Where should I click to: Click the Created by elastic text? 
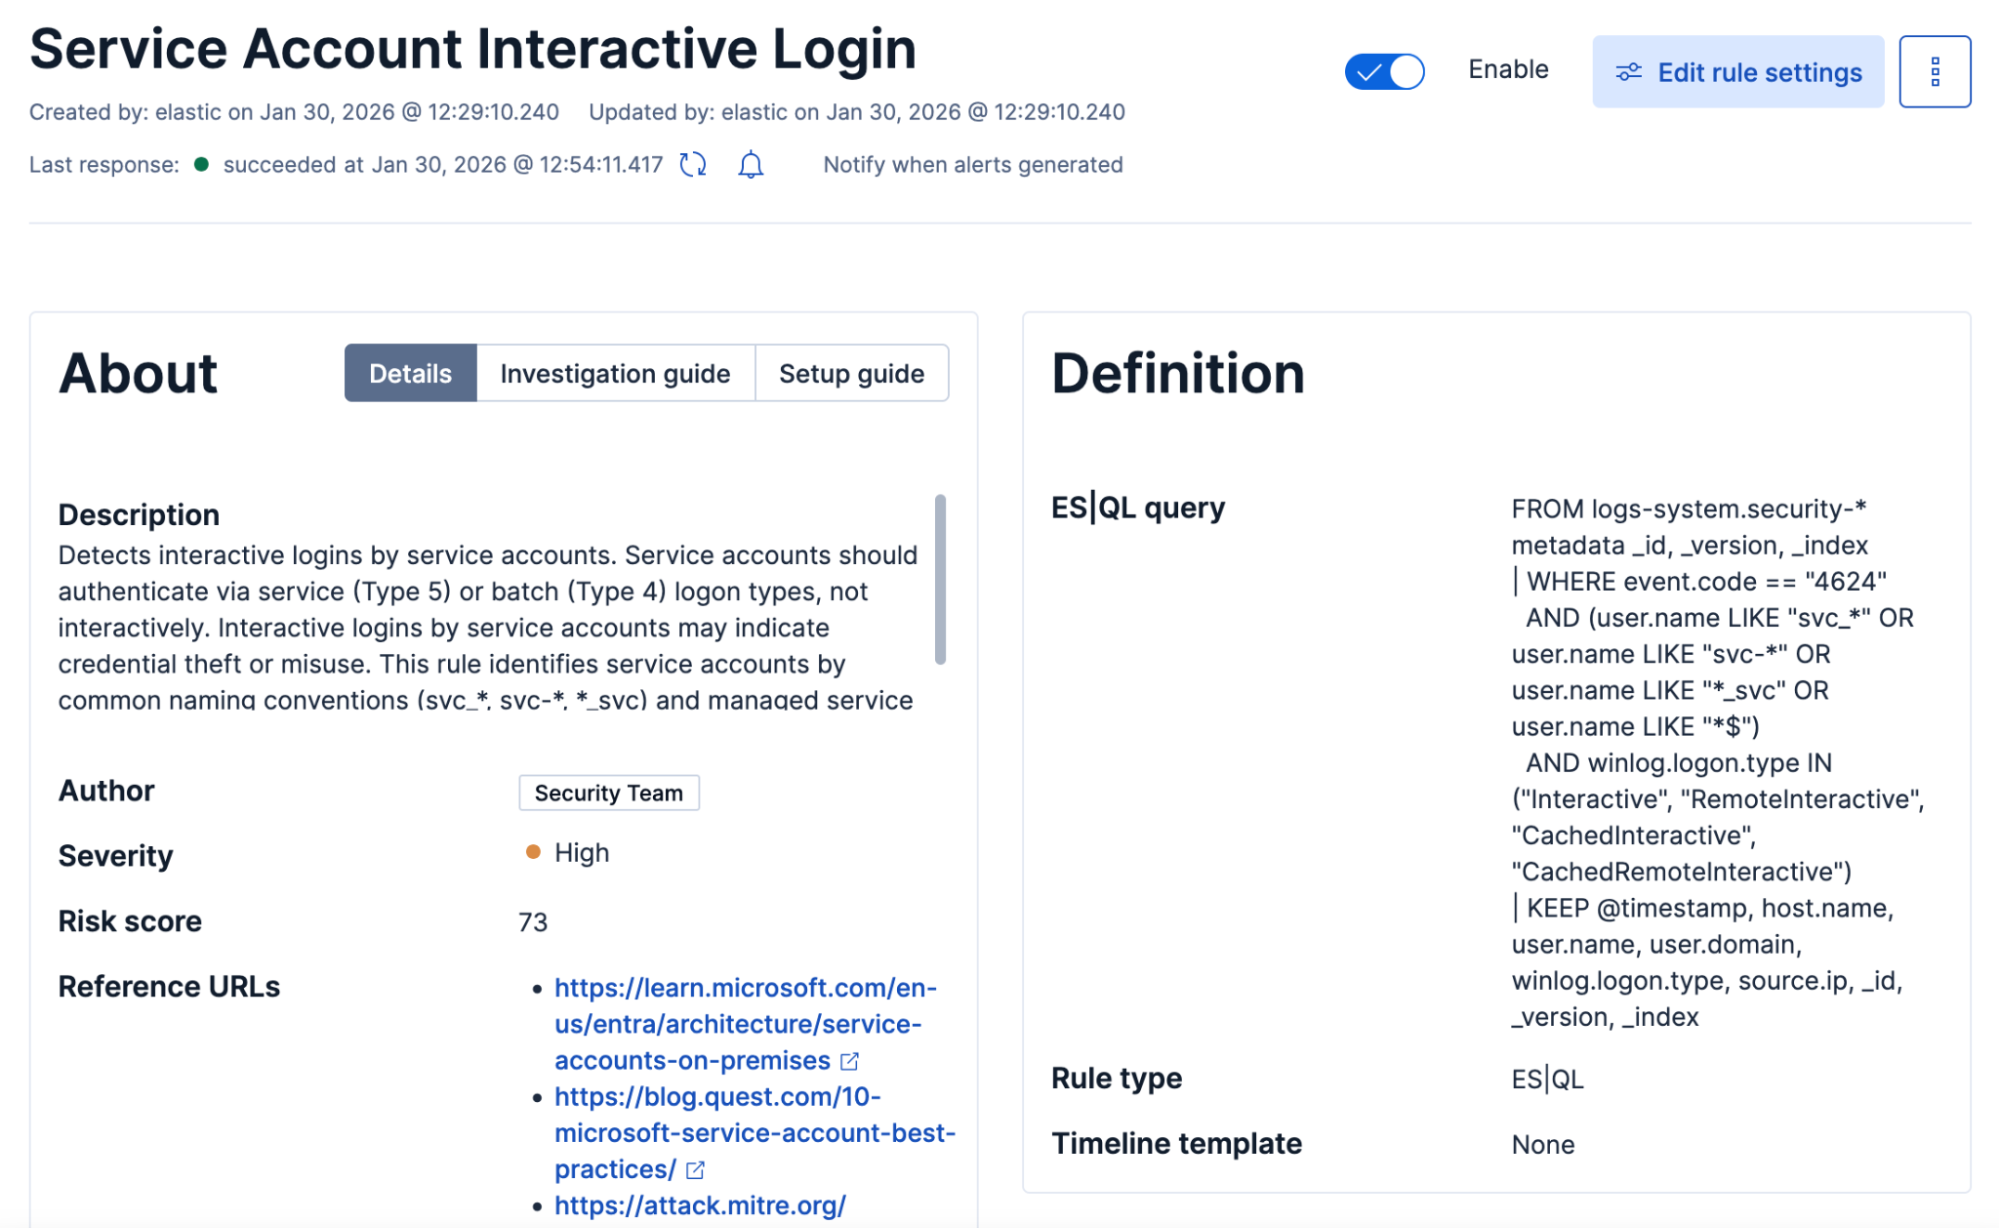(x=293, y=112)
